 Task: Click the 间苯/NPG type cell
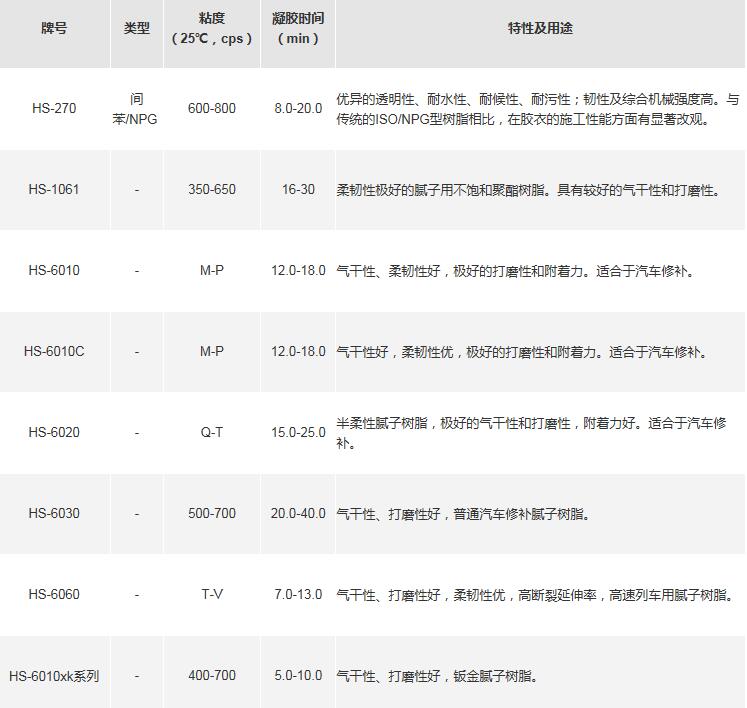[x=136, y=109]
